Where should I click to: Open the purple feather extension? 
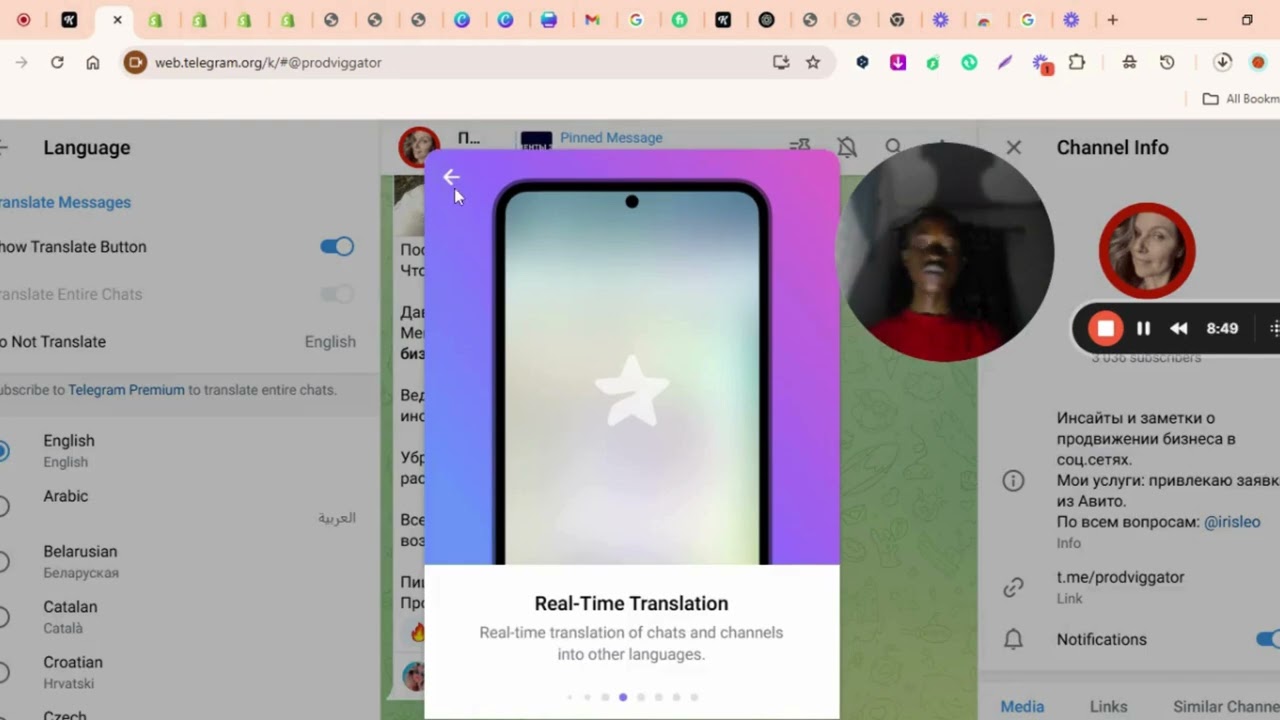click(1005, 62)
